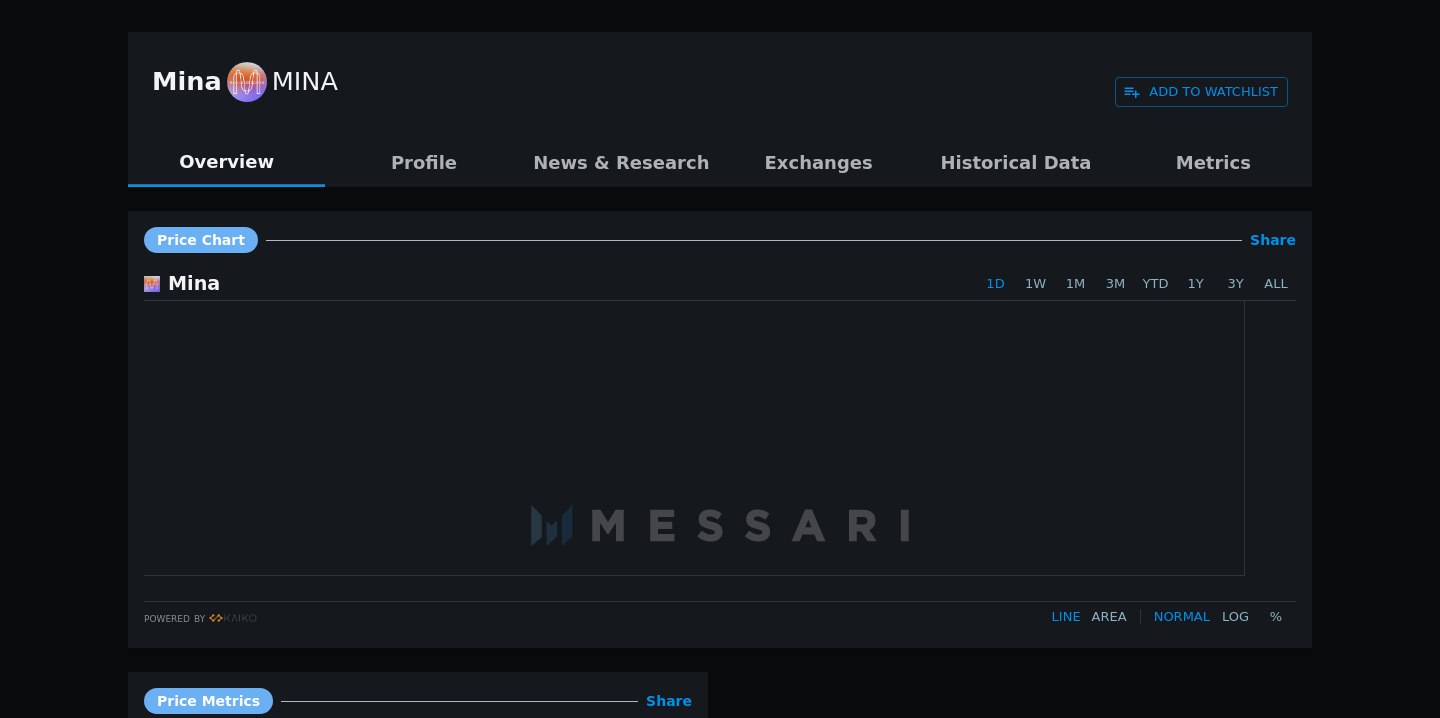
Task: Select the YTD time range
Action: pyautogui.click(x=1155, y=284)
